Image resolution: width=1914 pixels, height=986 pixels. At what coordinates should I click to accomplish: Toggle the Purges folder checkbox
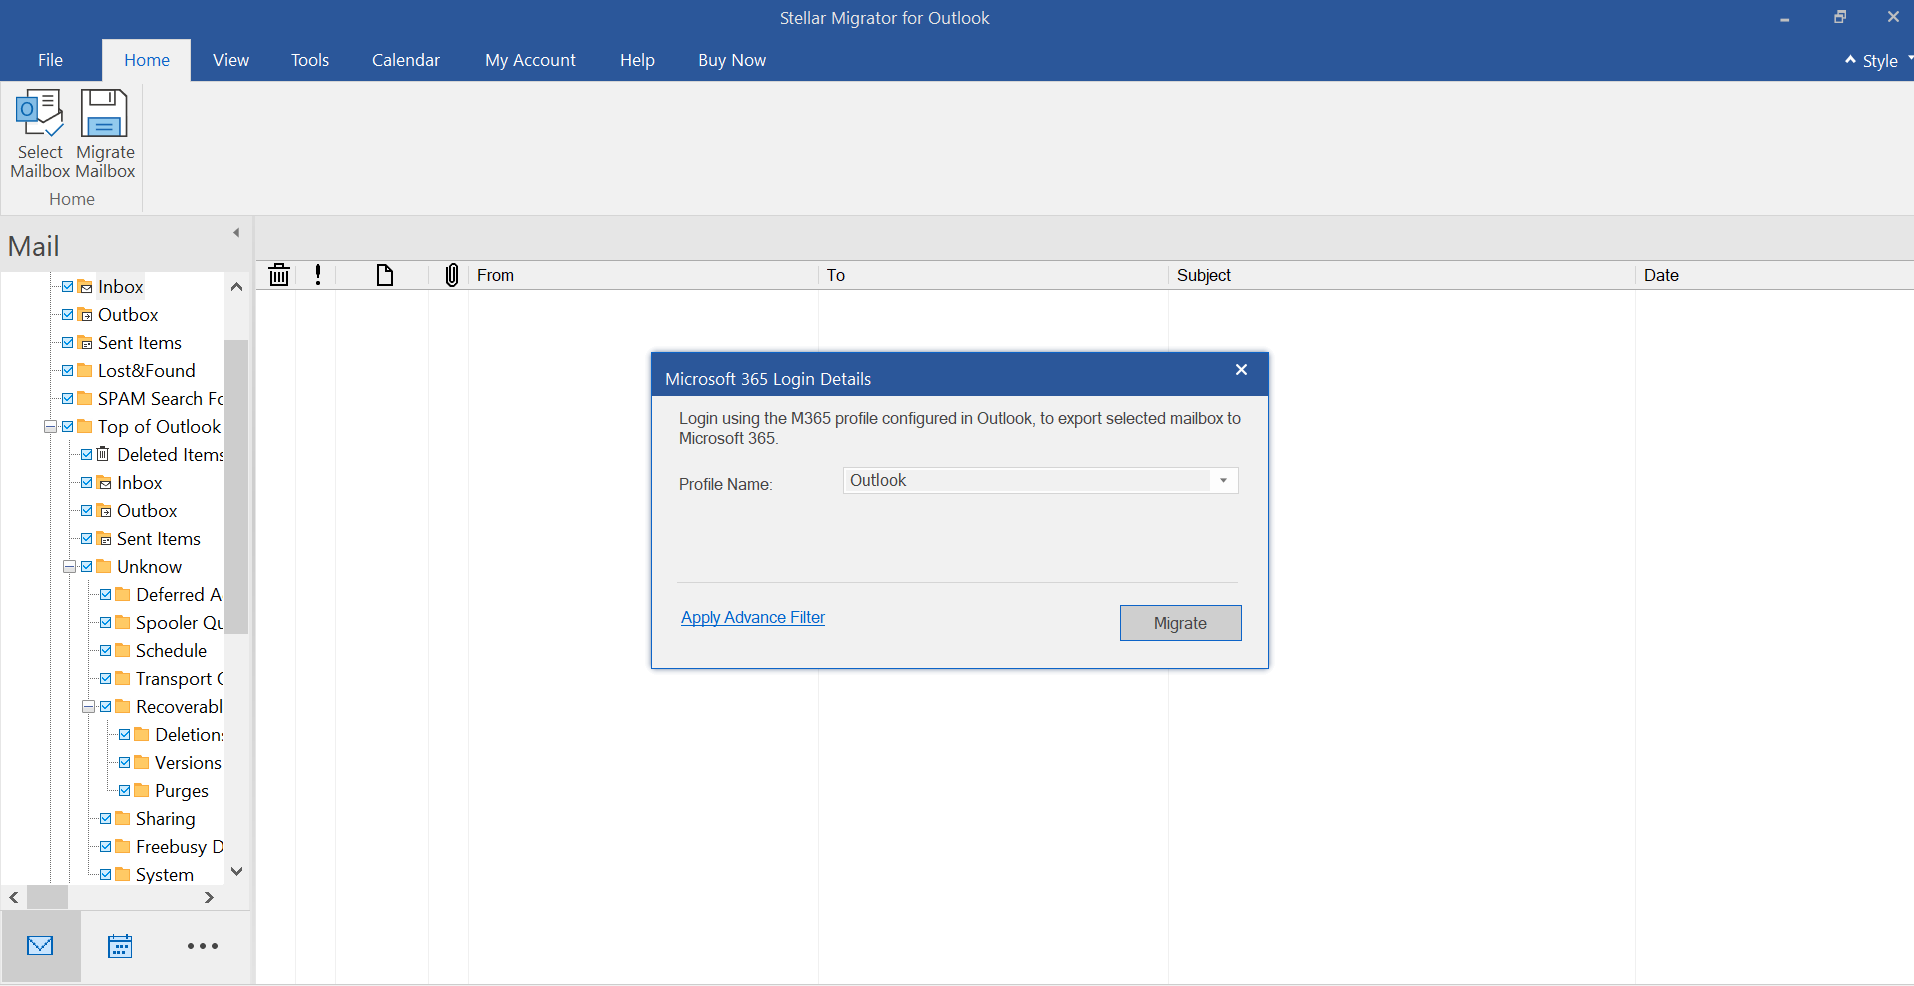125,791
